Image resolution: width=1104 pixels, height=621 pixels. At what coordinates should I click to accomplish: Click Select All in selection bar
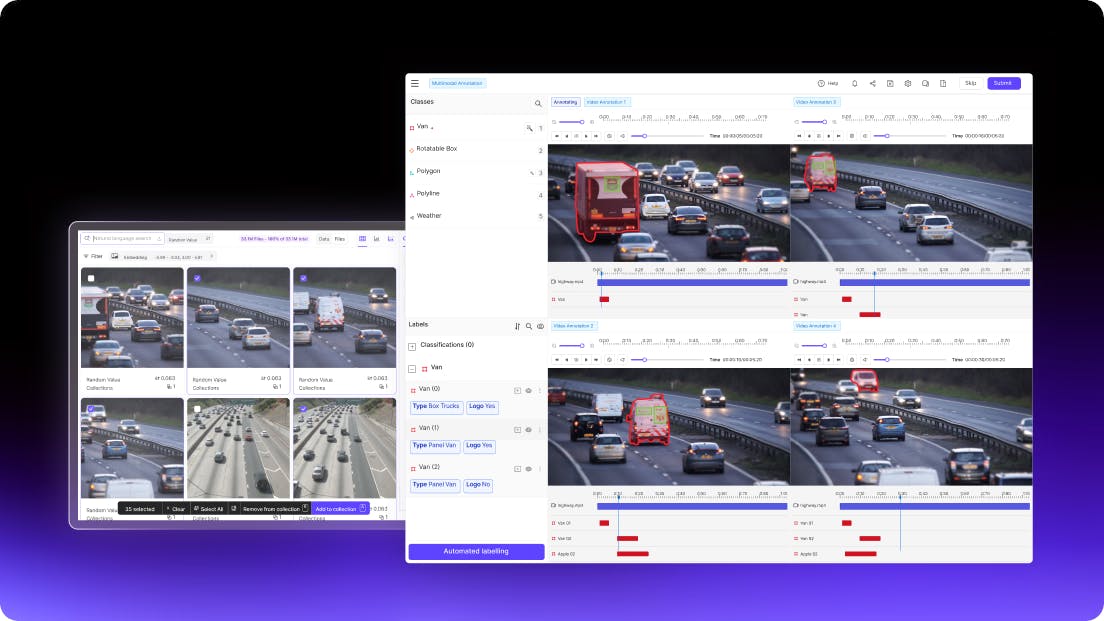[x=208, y=508]
